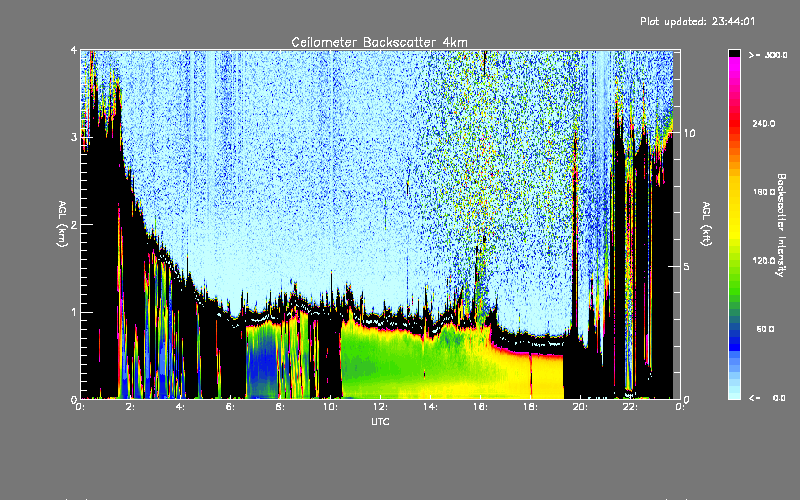The image size is (800, 500).
Task: Click the 10 tick label on the kft axis
Action: click(x=689, y=133)
